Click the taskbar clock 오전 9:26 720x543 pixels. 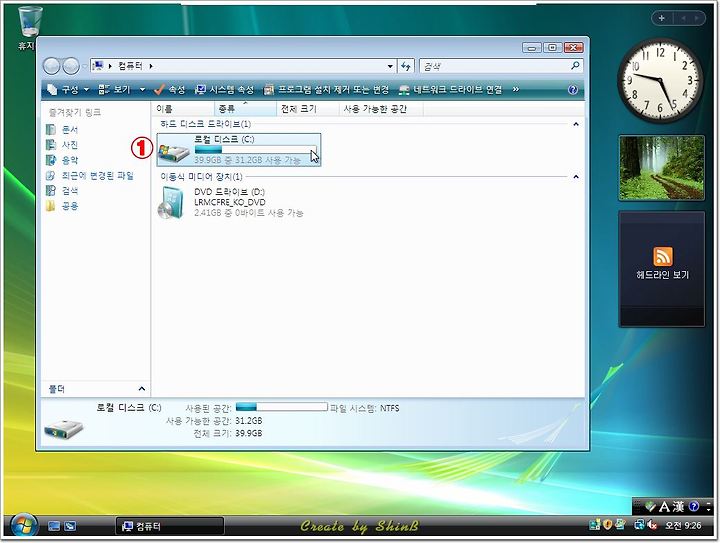683,526
